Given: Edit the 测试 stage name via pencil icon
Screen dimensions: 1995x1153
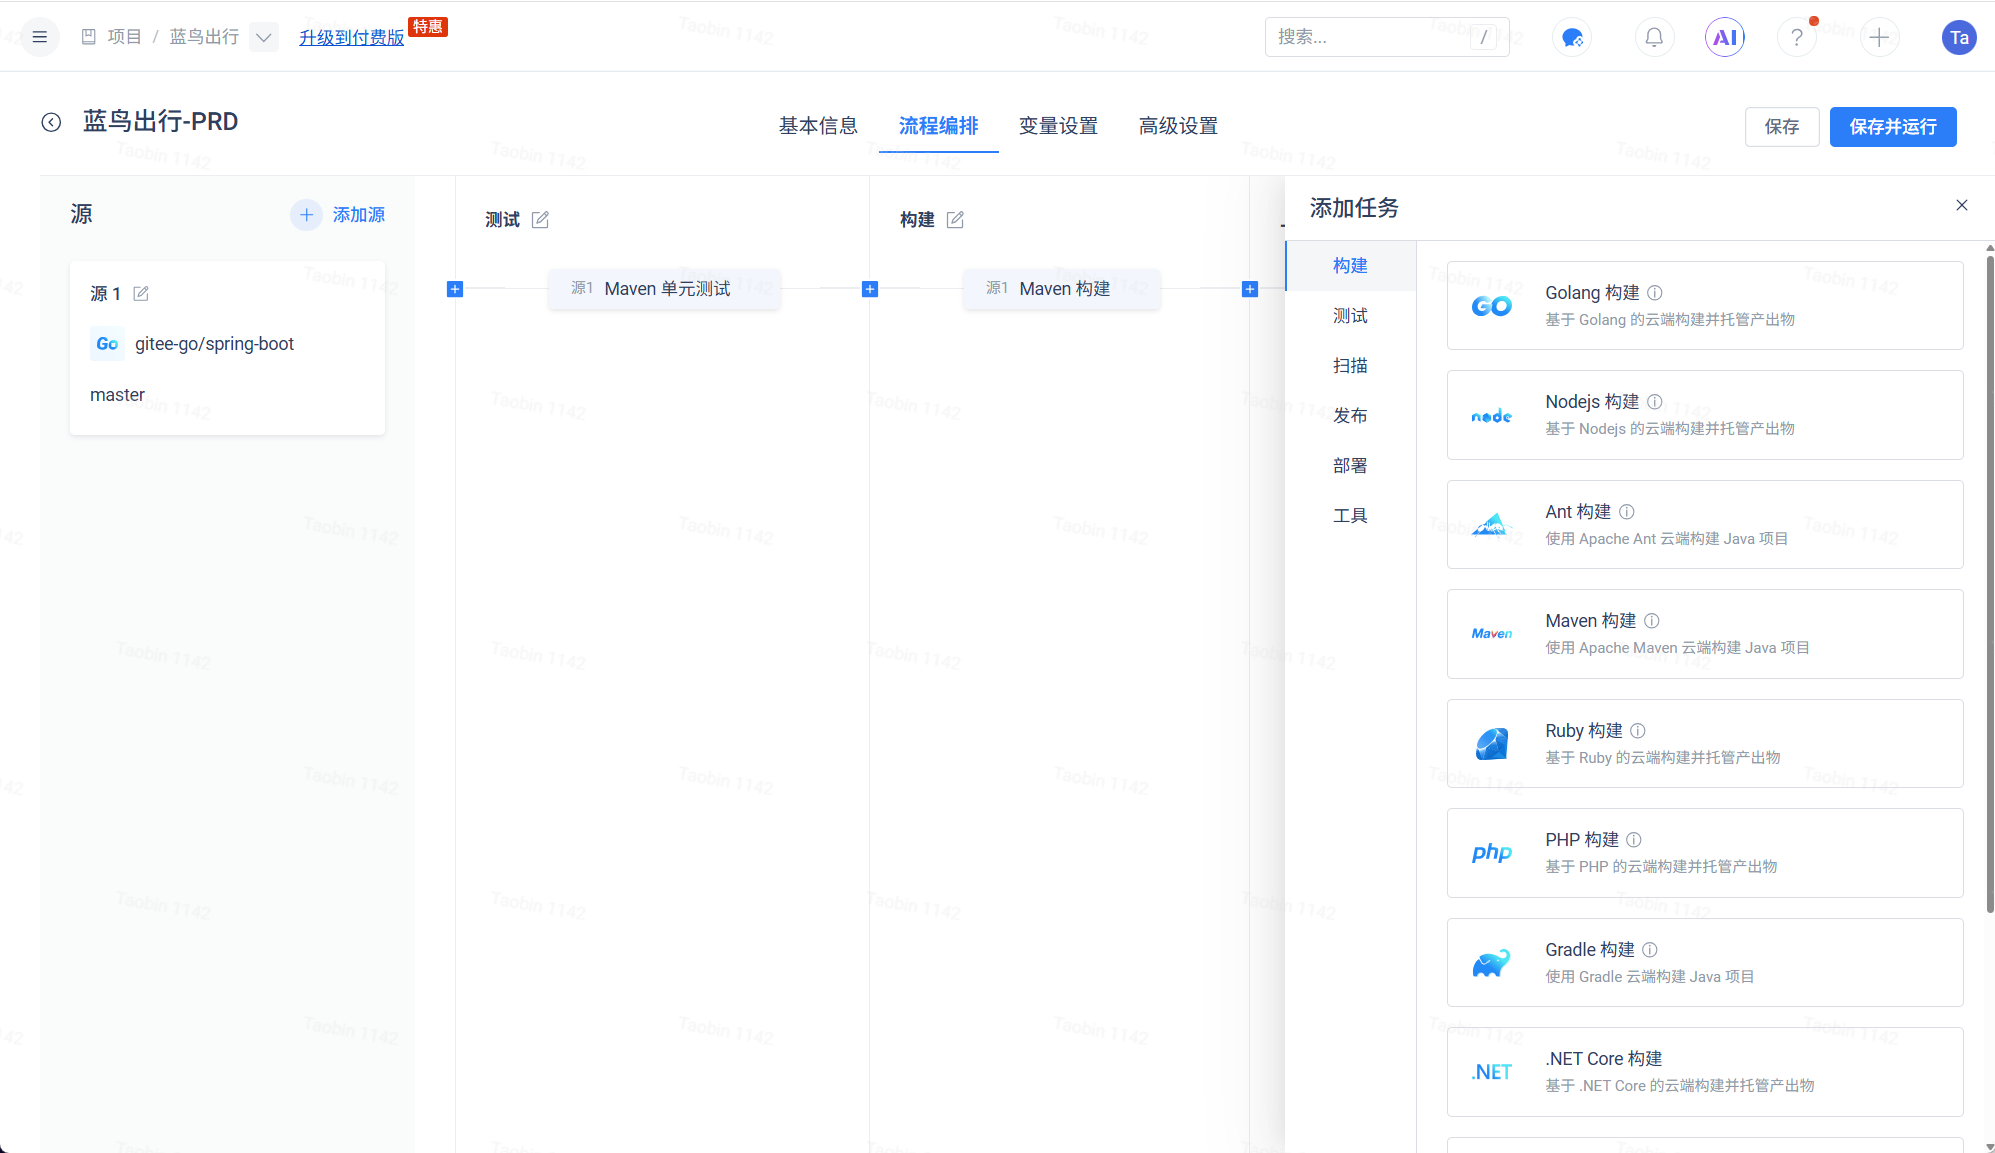Looking at the screenshot, I should [x=541, y=219].
